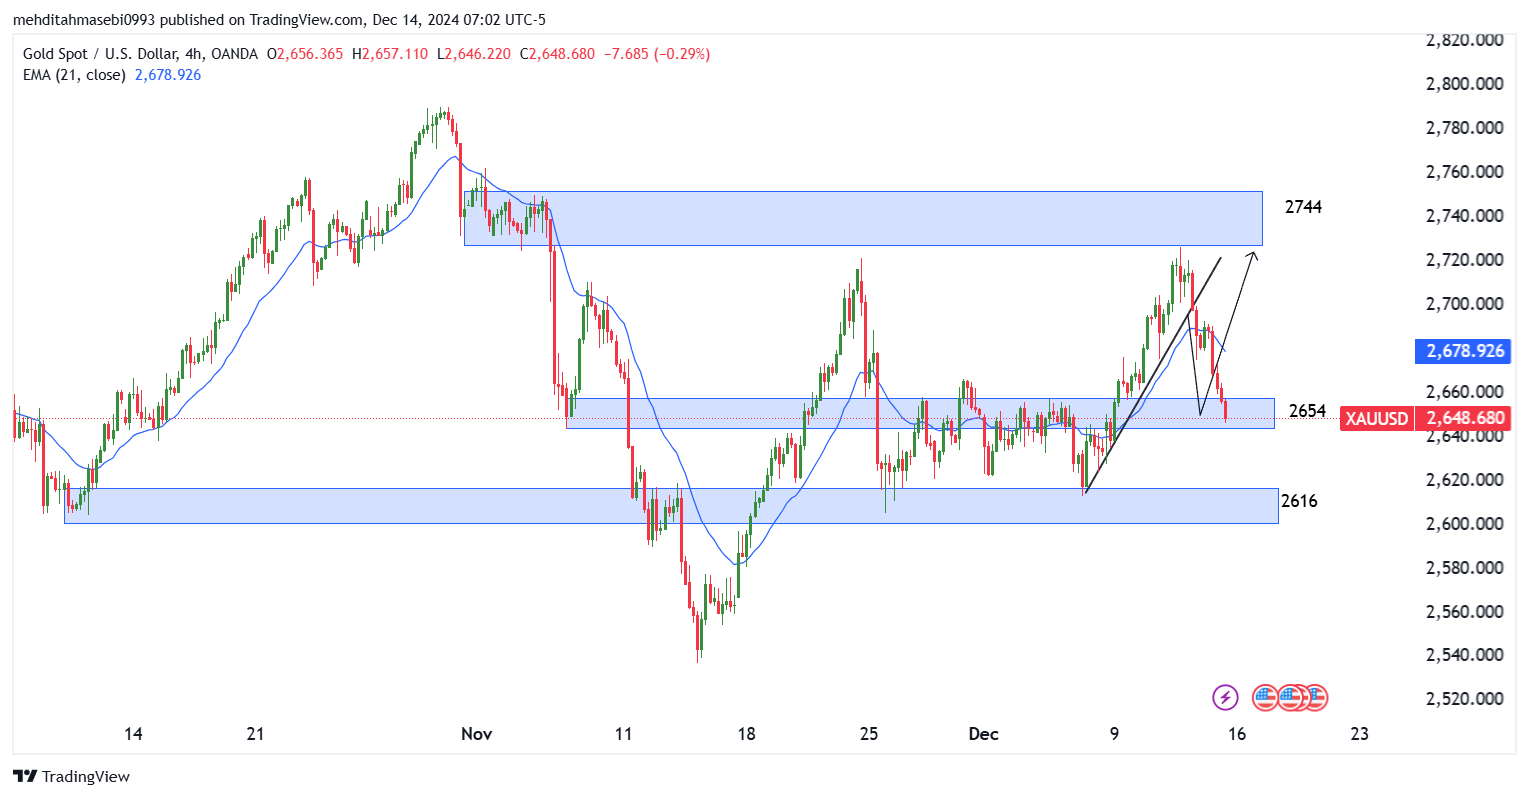Click the 2,520.000 price axis label
The width and height of the screenshot is (1529, 798).
point(1464,699)
